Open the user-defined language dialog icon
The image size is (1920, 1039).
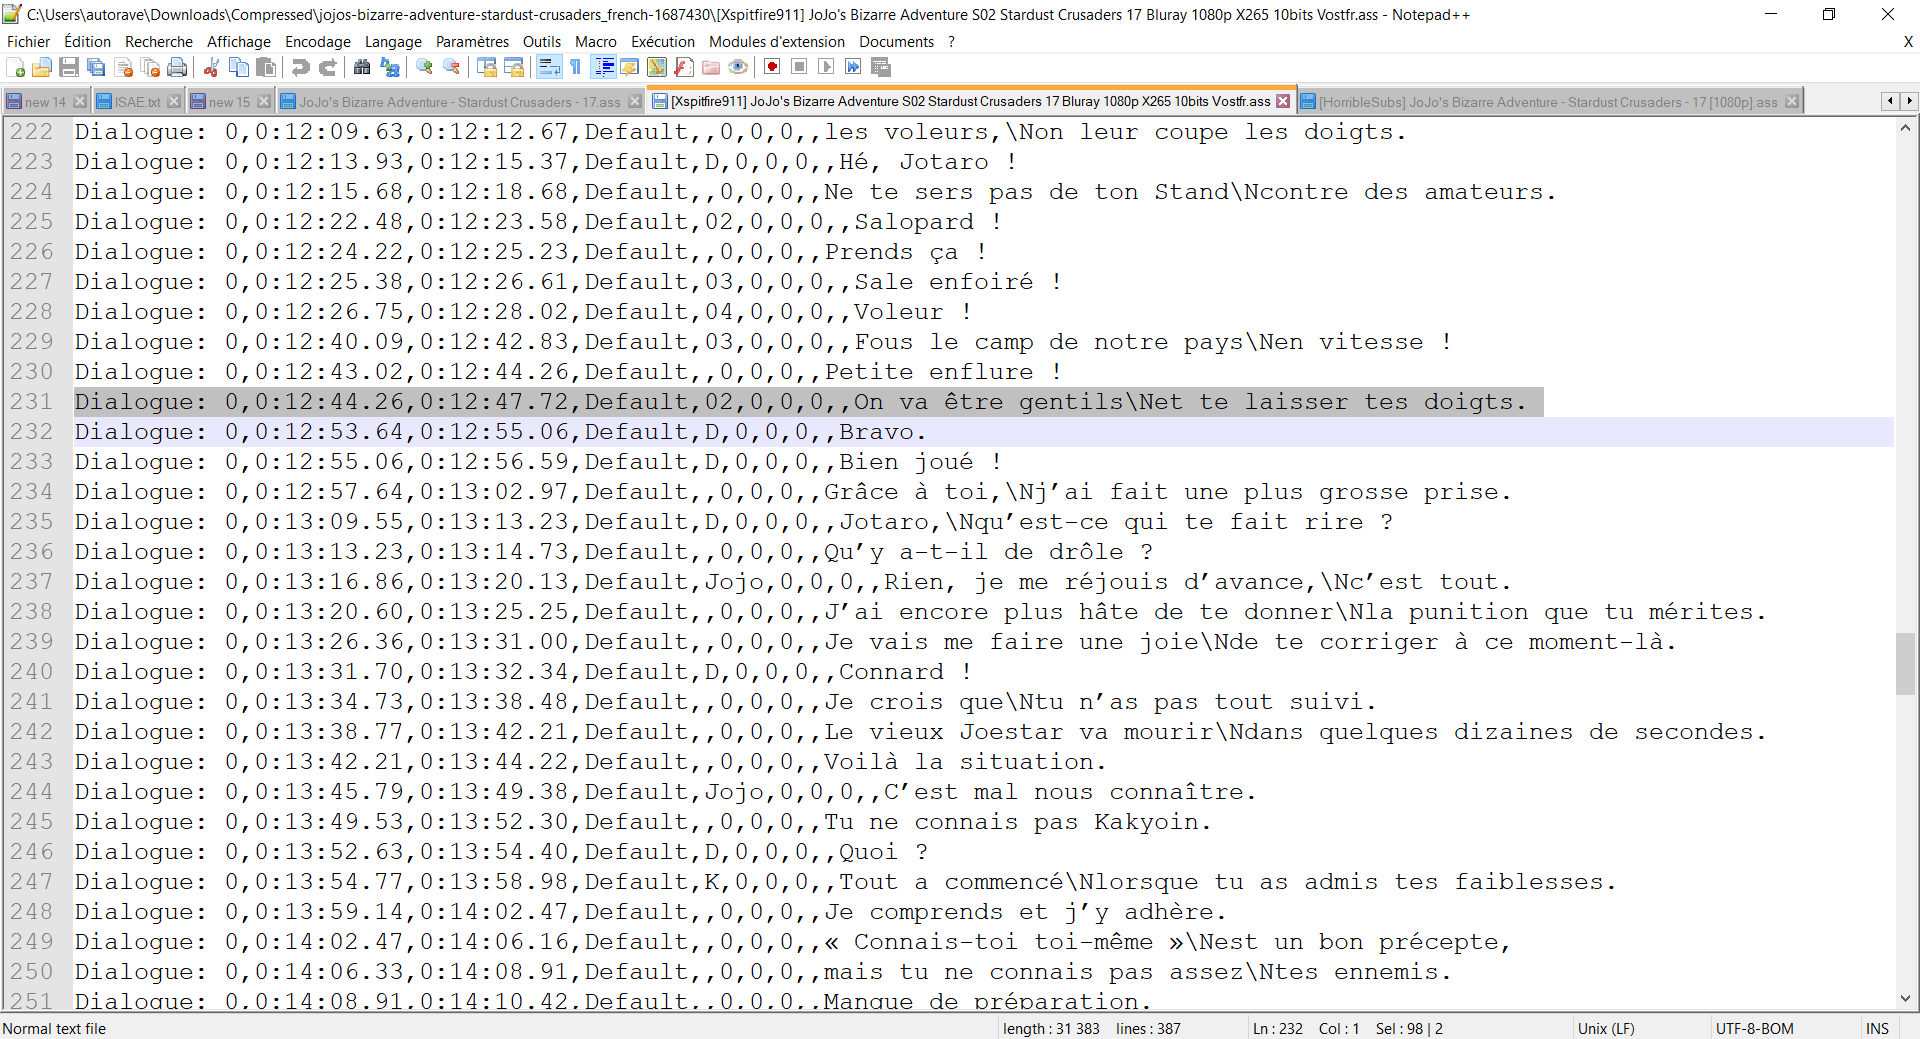click(630, 67)
